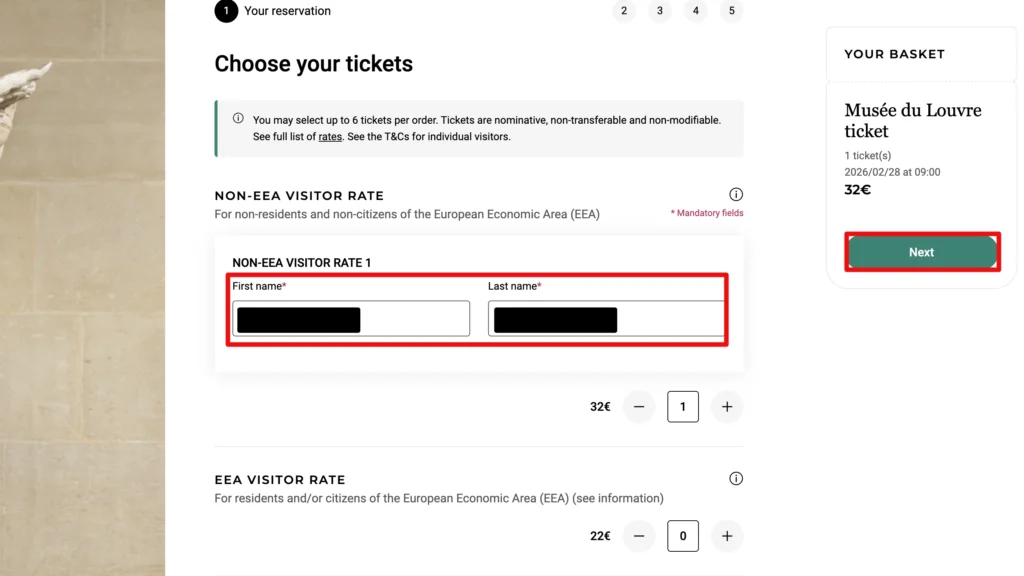Add an EEA visitor ticket with plus
This screenshot has width=1024, height=576.
tap(727, 536)
